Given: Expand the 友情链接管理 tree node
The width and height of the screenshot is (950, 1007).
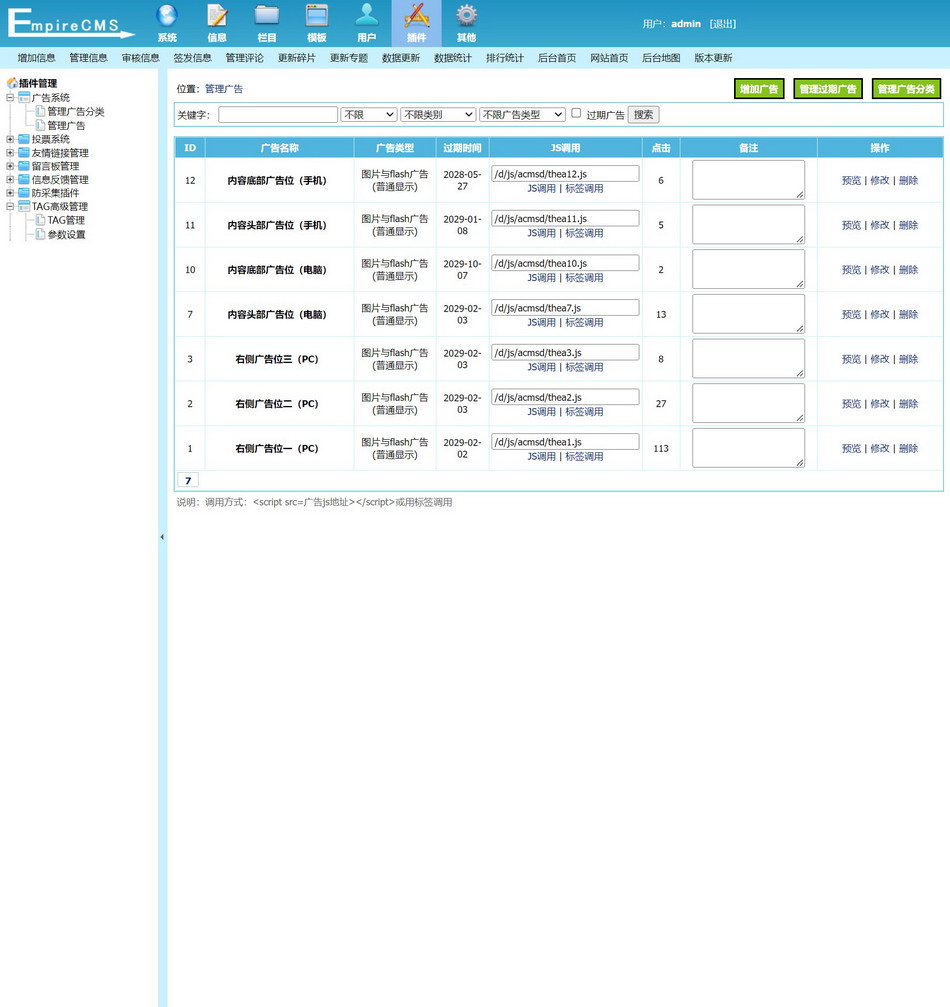Looking at the screenshot, I should click(x=10, y=153).
